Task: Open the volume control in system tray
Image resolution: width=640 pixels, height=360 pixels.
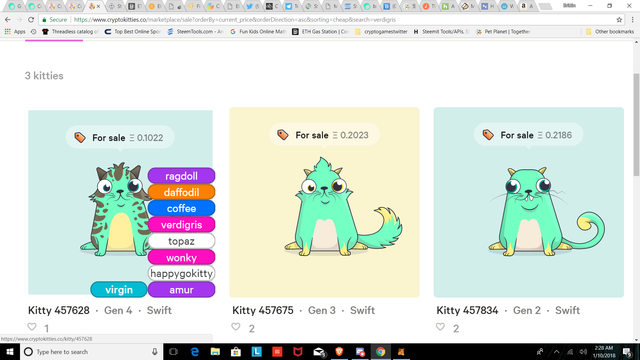Action: pyautogui.click(x=583, y=352)
